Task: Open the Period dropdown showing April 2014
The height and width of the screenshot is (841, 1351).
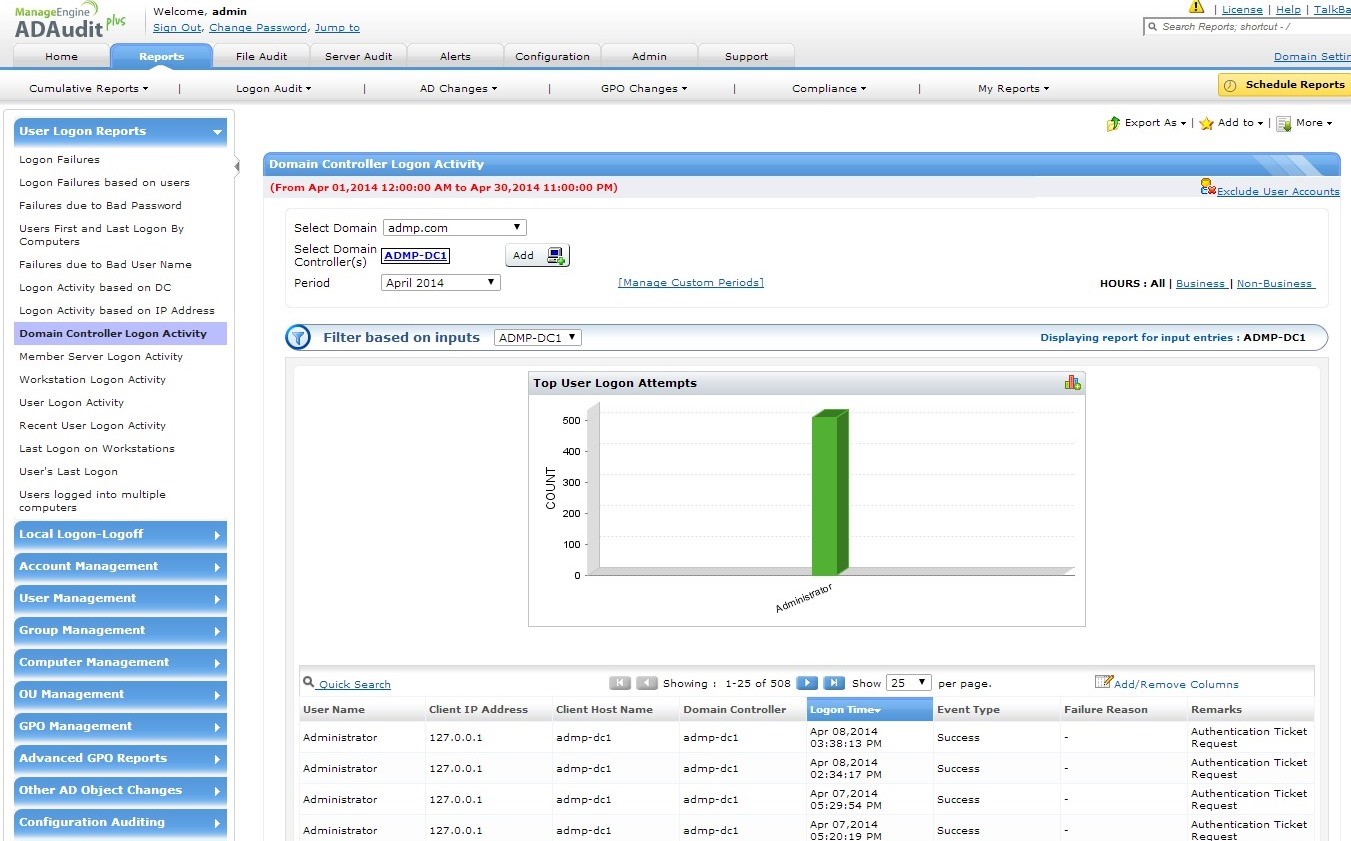Action: [441, 283]
